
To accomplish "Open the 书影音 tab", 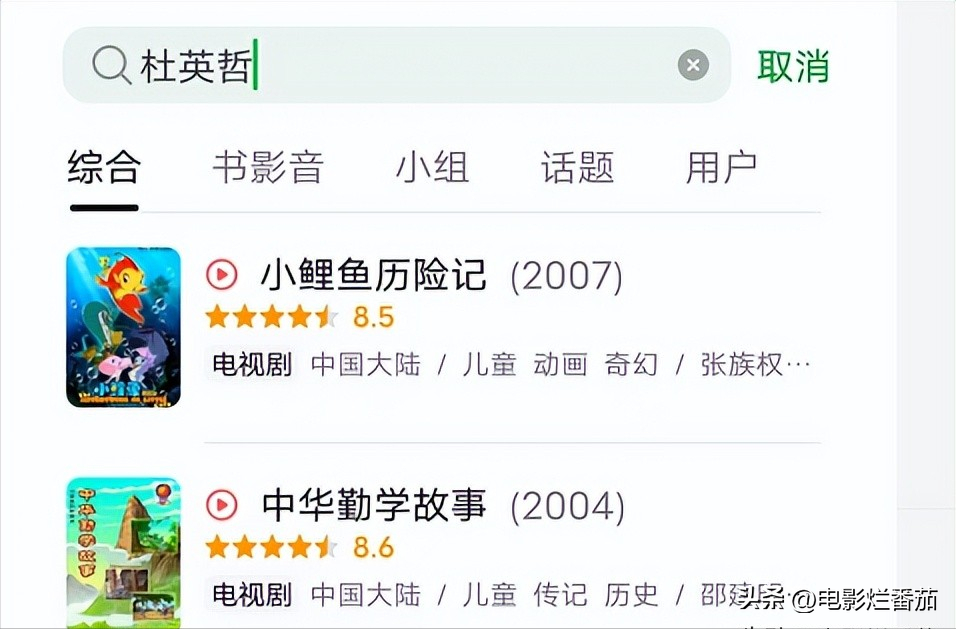I will pos(268,167).
